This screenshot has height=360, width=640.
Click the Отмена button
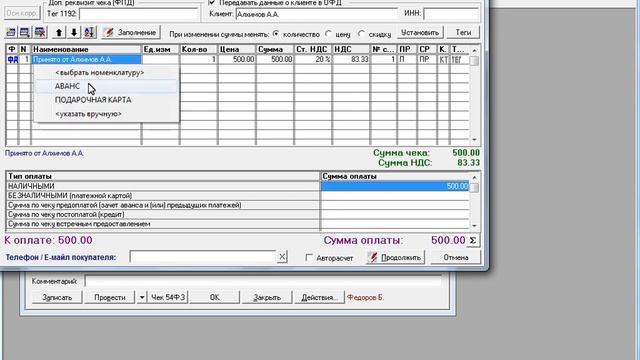click(x=456, y=258)
